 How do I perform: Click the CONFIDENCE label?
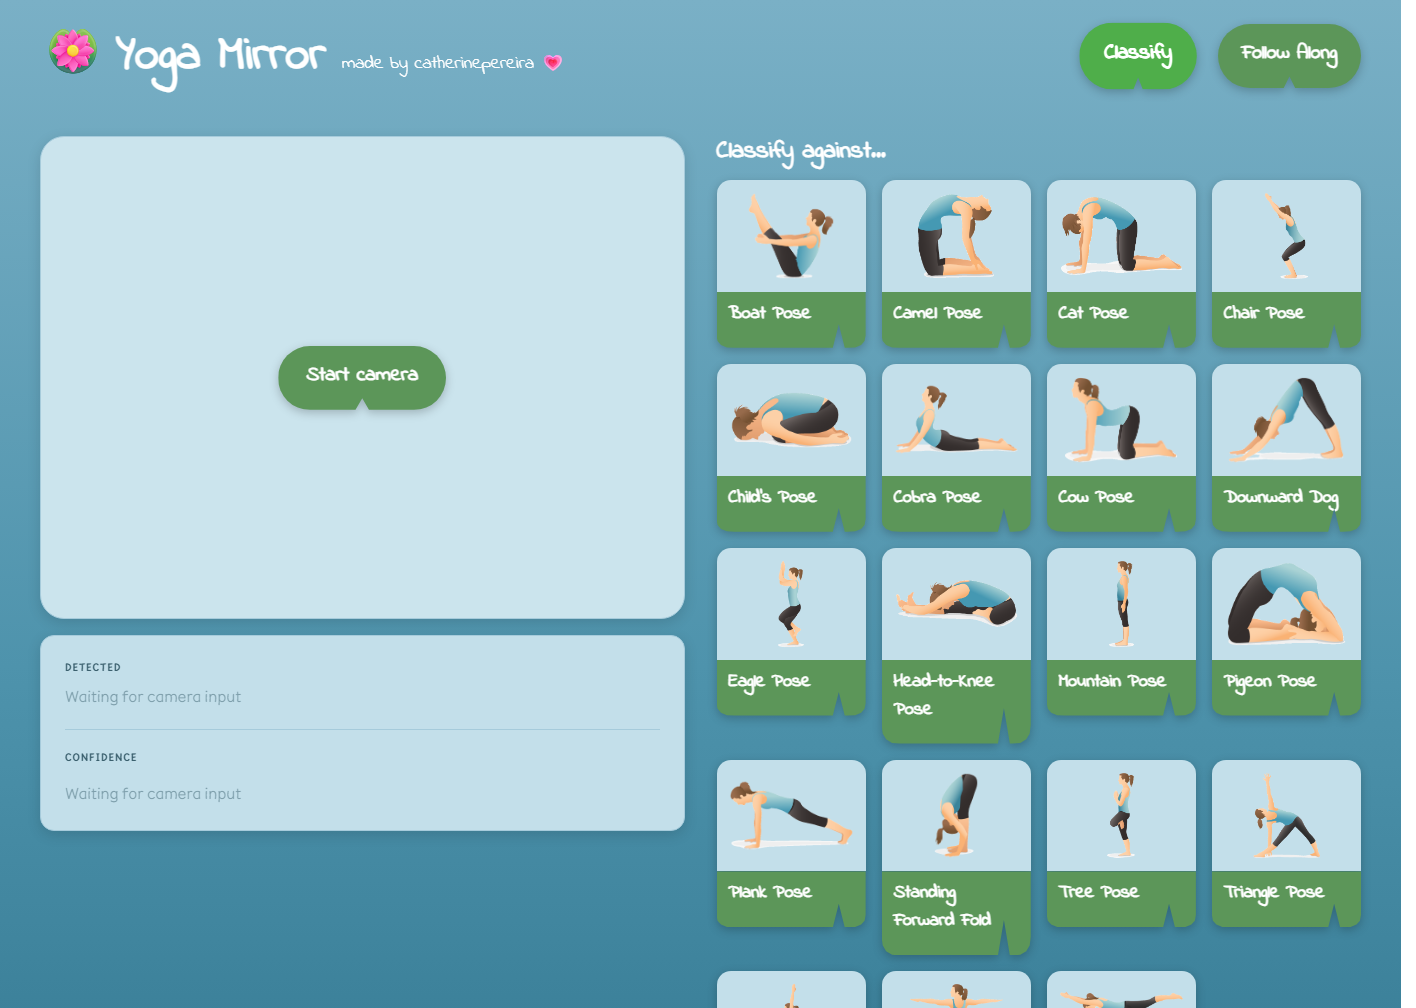pos(101,758)
